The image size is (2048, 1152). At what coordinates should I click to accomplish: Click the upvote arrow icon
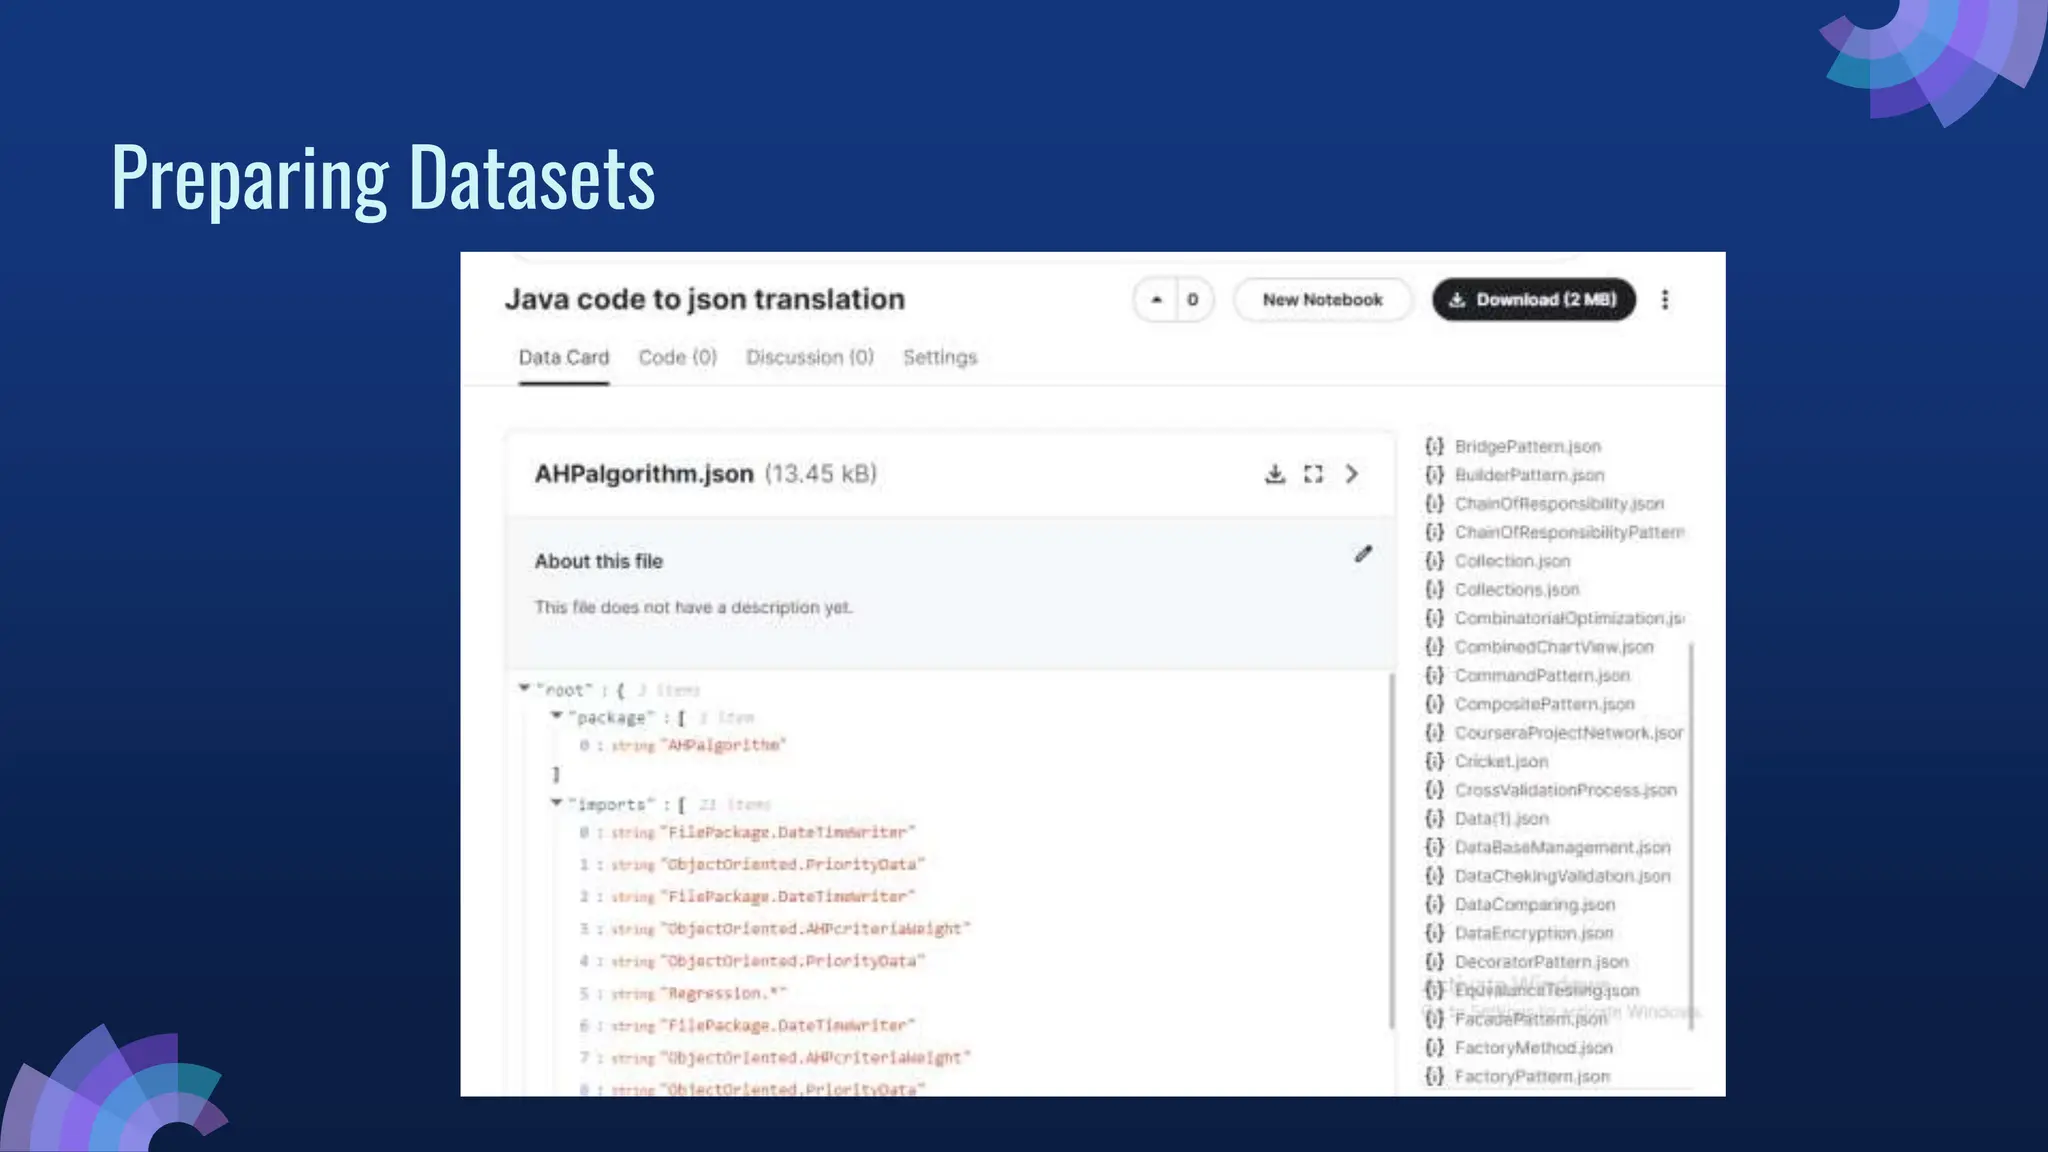point(1156,300)
